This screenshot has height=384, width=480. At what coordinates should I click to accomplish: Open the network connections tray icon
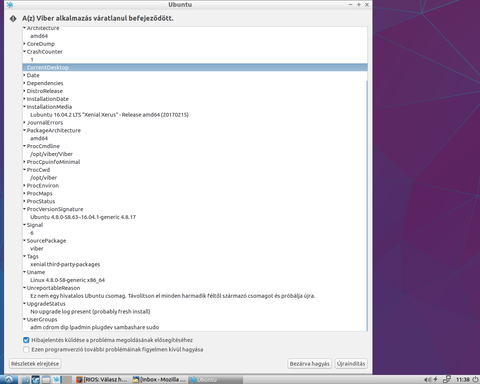[x=447, y=379]
